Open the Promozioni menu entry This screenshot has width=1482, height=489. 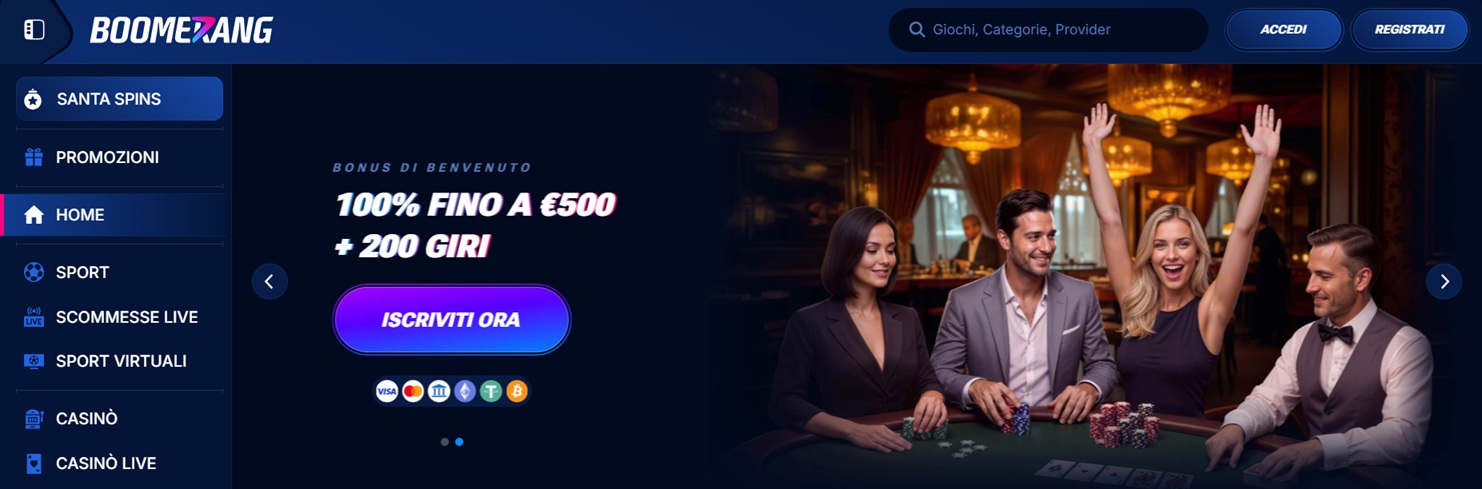(x=119, y=157)
